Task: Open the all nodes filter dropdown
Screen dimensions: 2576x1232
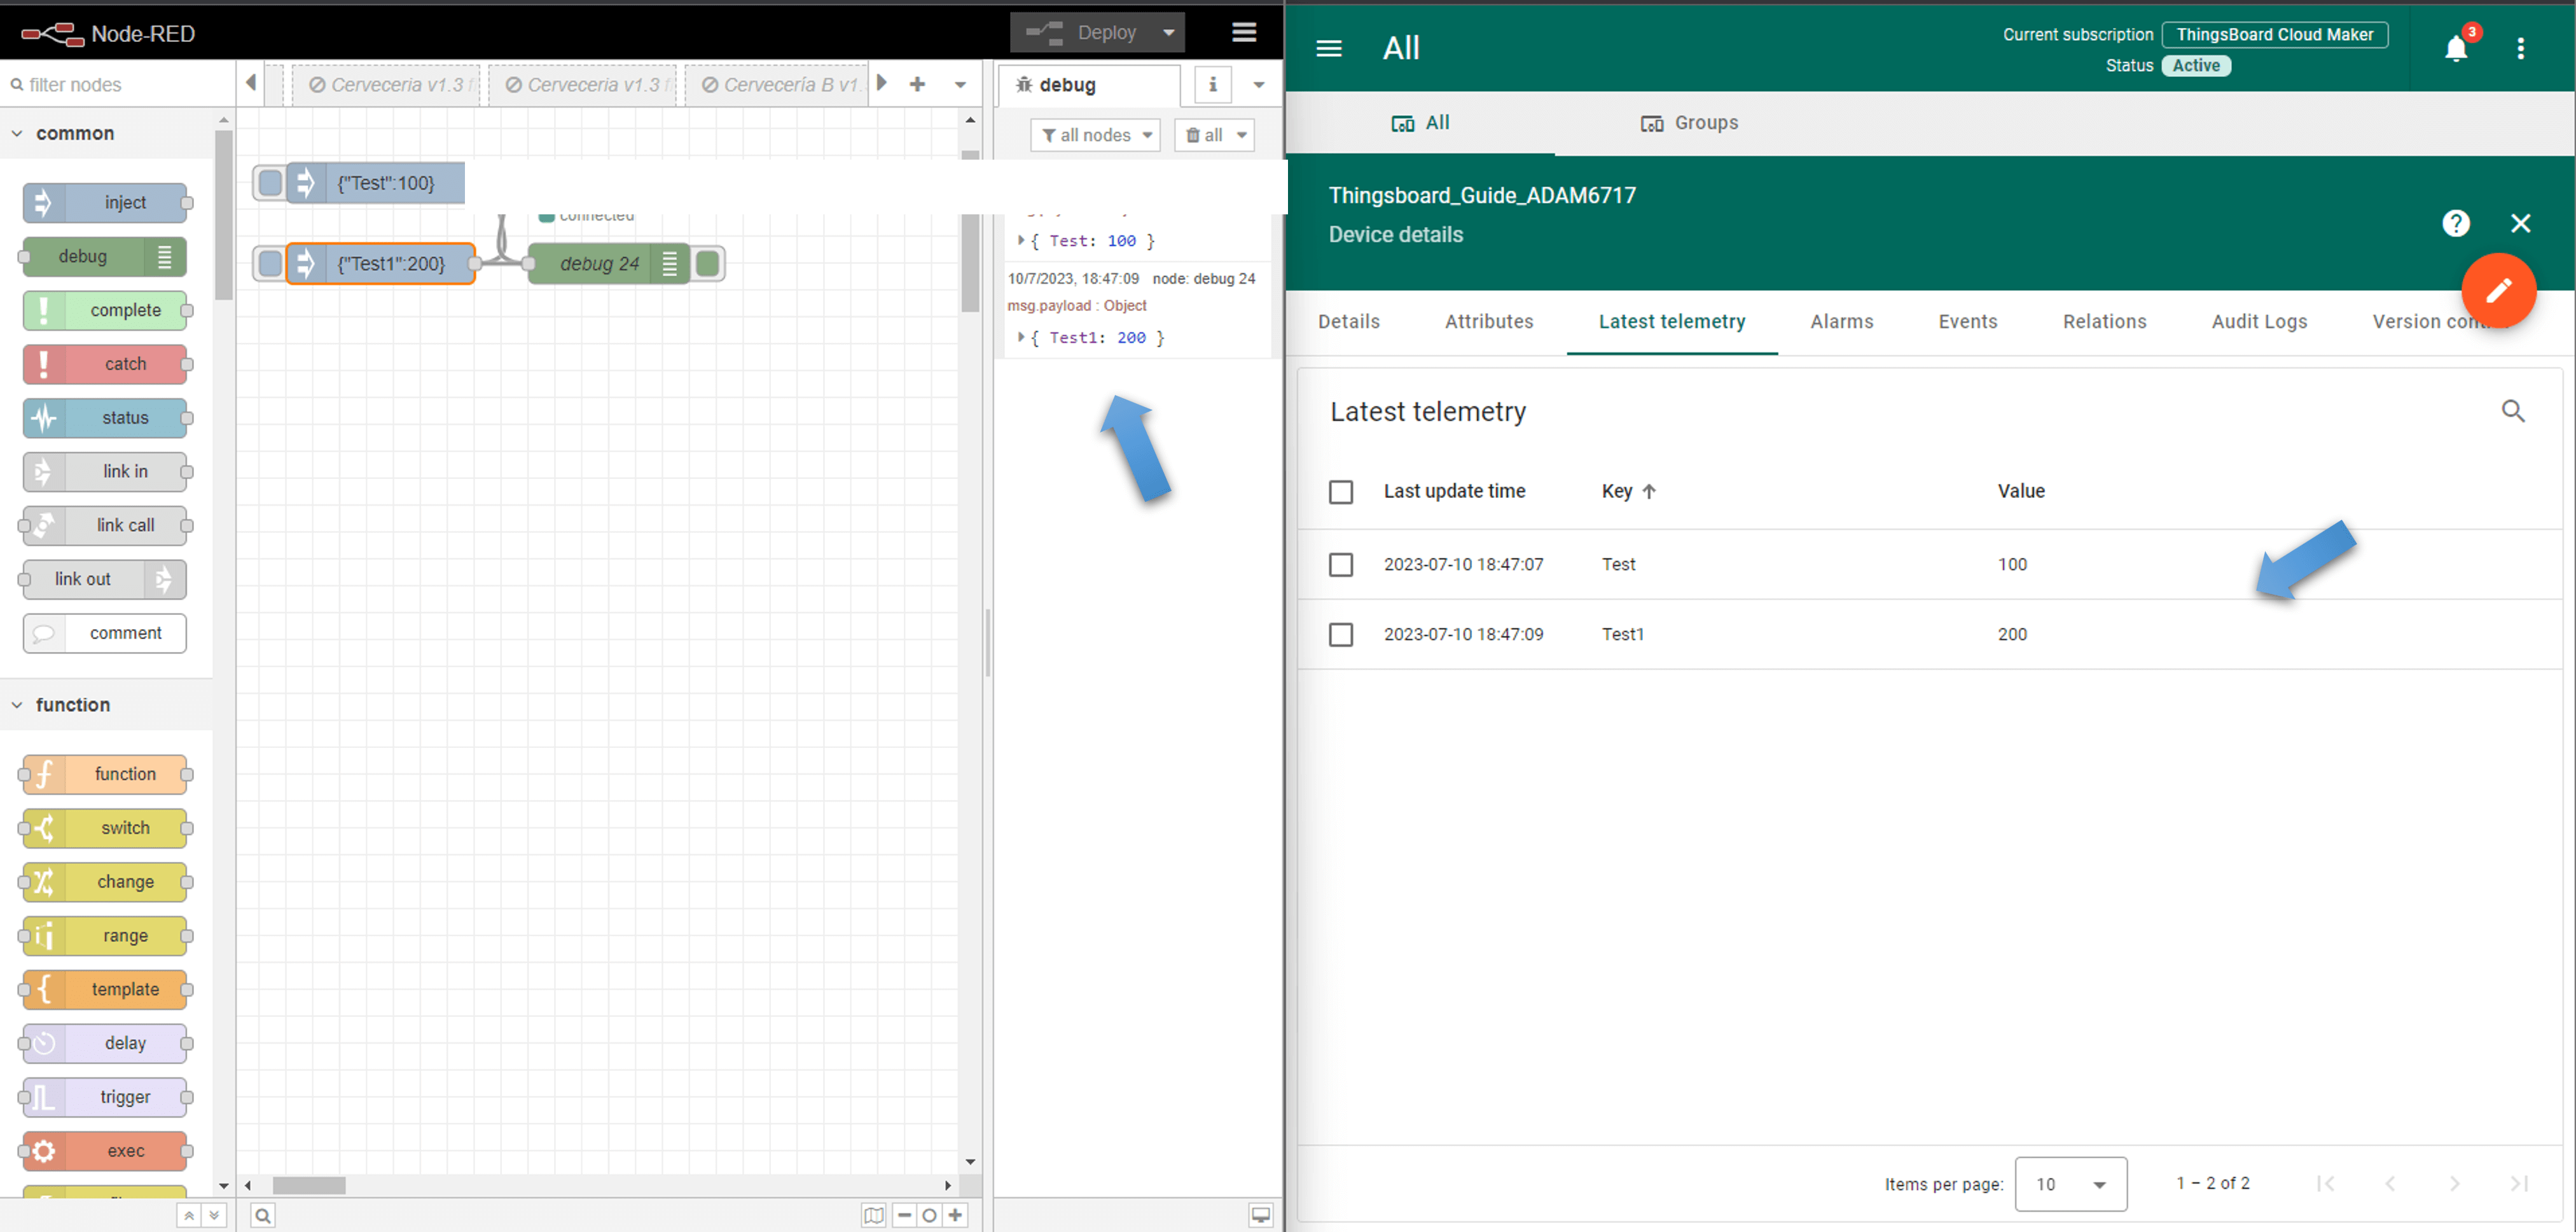Action: (x=1095, y=135)
